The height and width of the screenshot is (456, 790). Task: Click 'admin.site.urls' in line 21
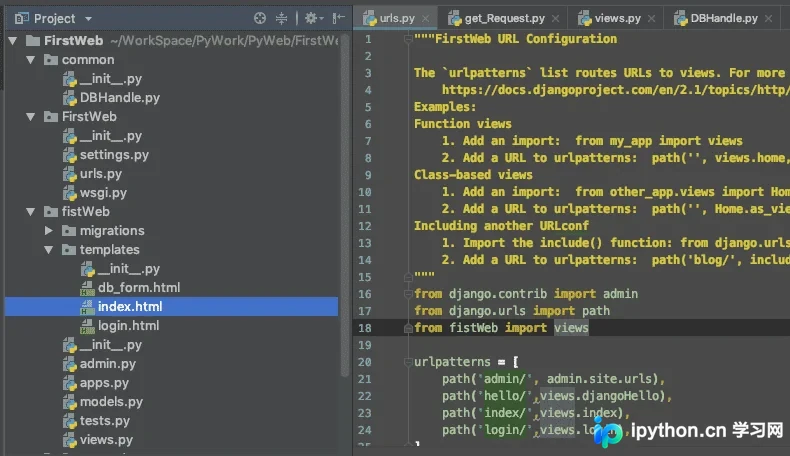point(600,379)
